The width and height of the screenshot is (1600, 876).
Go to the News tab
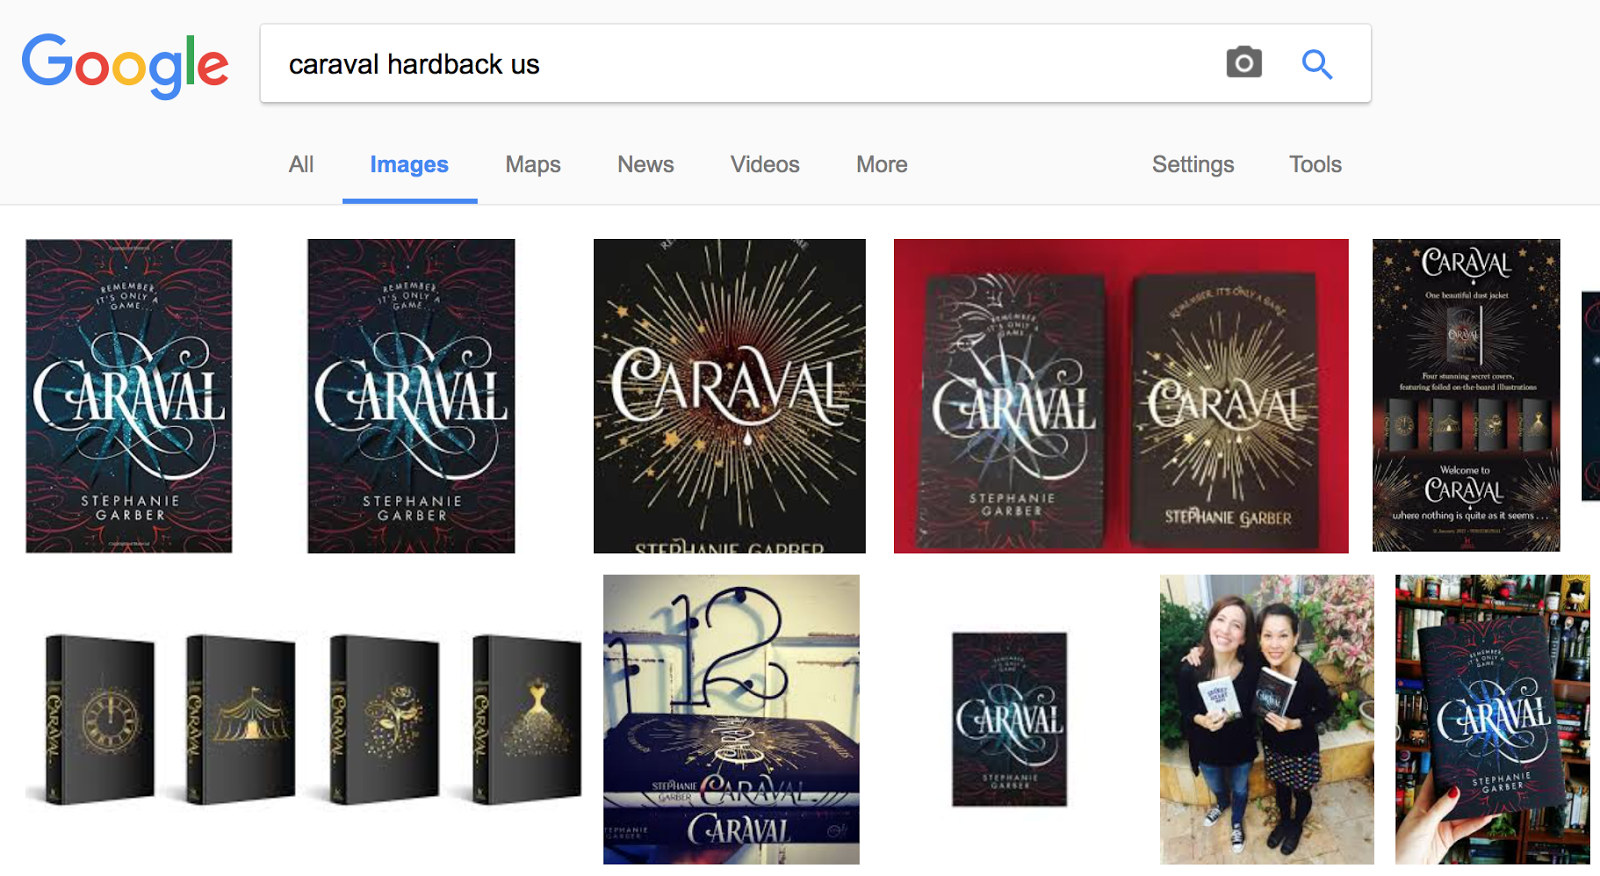[645, 164]
